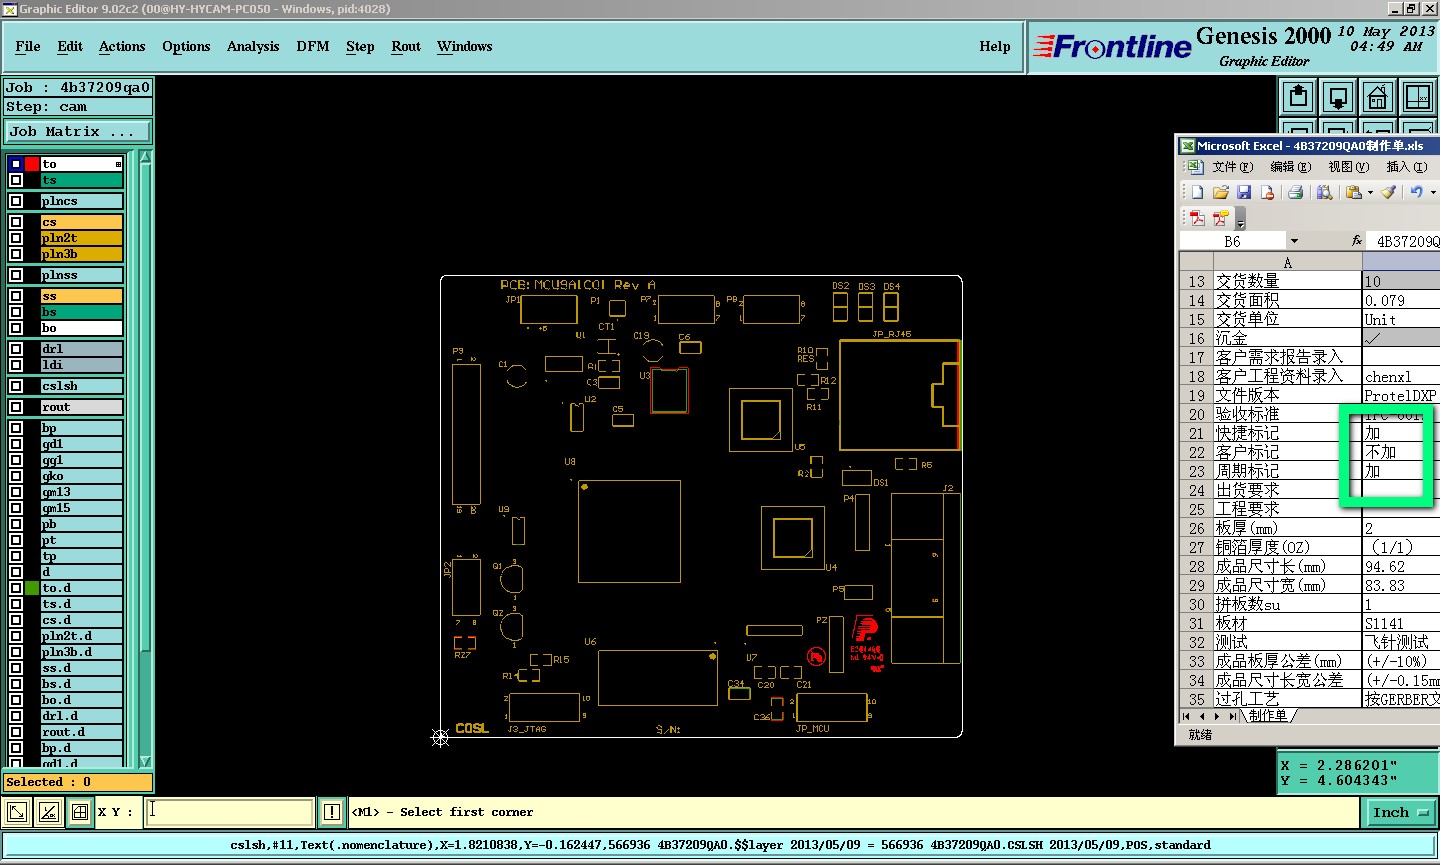Toggle the 'rout' layer checkbox

pos(16,407)
